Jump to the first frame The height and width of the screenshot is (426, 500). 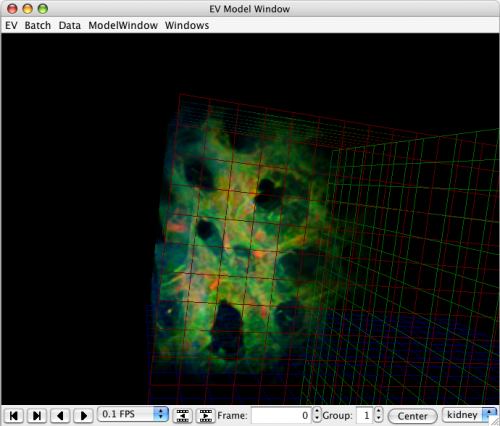(14, 416)
